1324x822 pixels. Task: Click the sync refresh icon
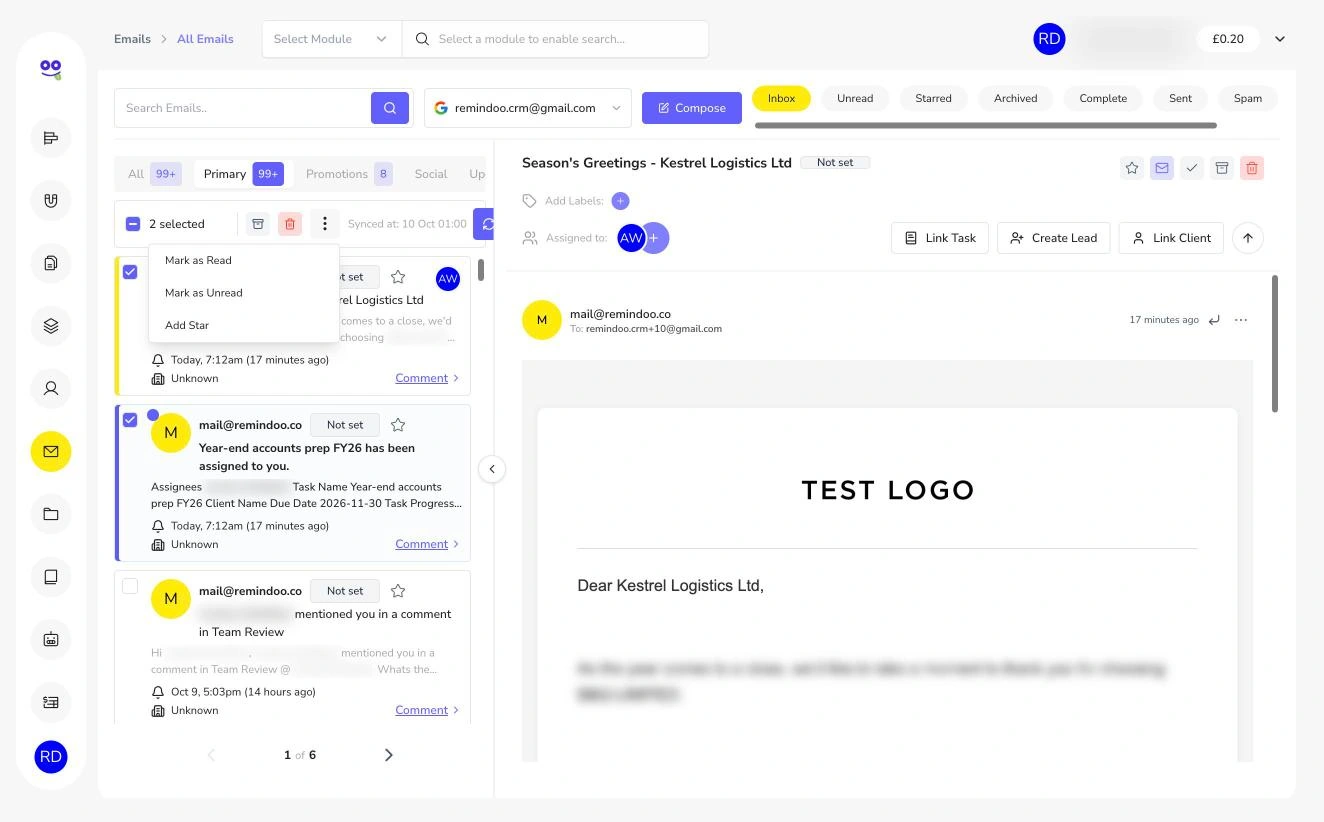click(486, 224)
